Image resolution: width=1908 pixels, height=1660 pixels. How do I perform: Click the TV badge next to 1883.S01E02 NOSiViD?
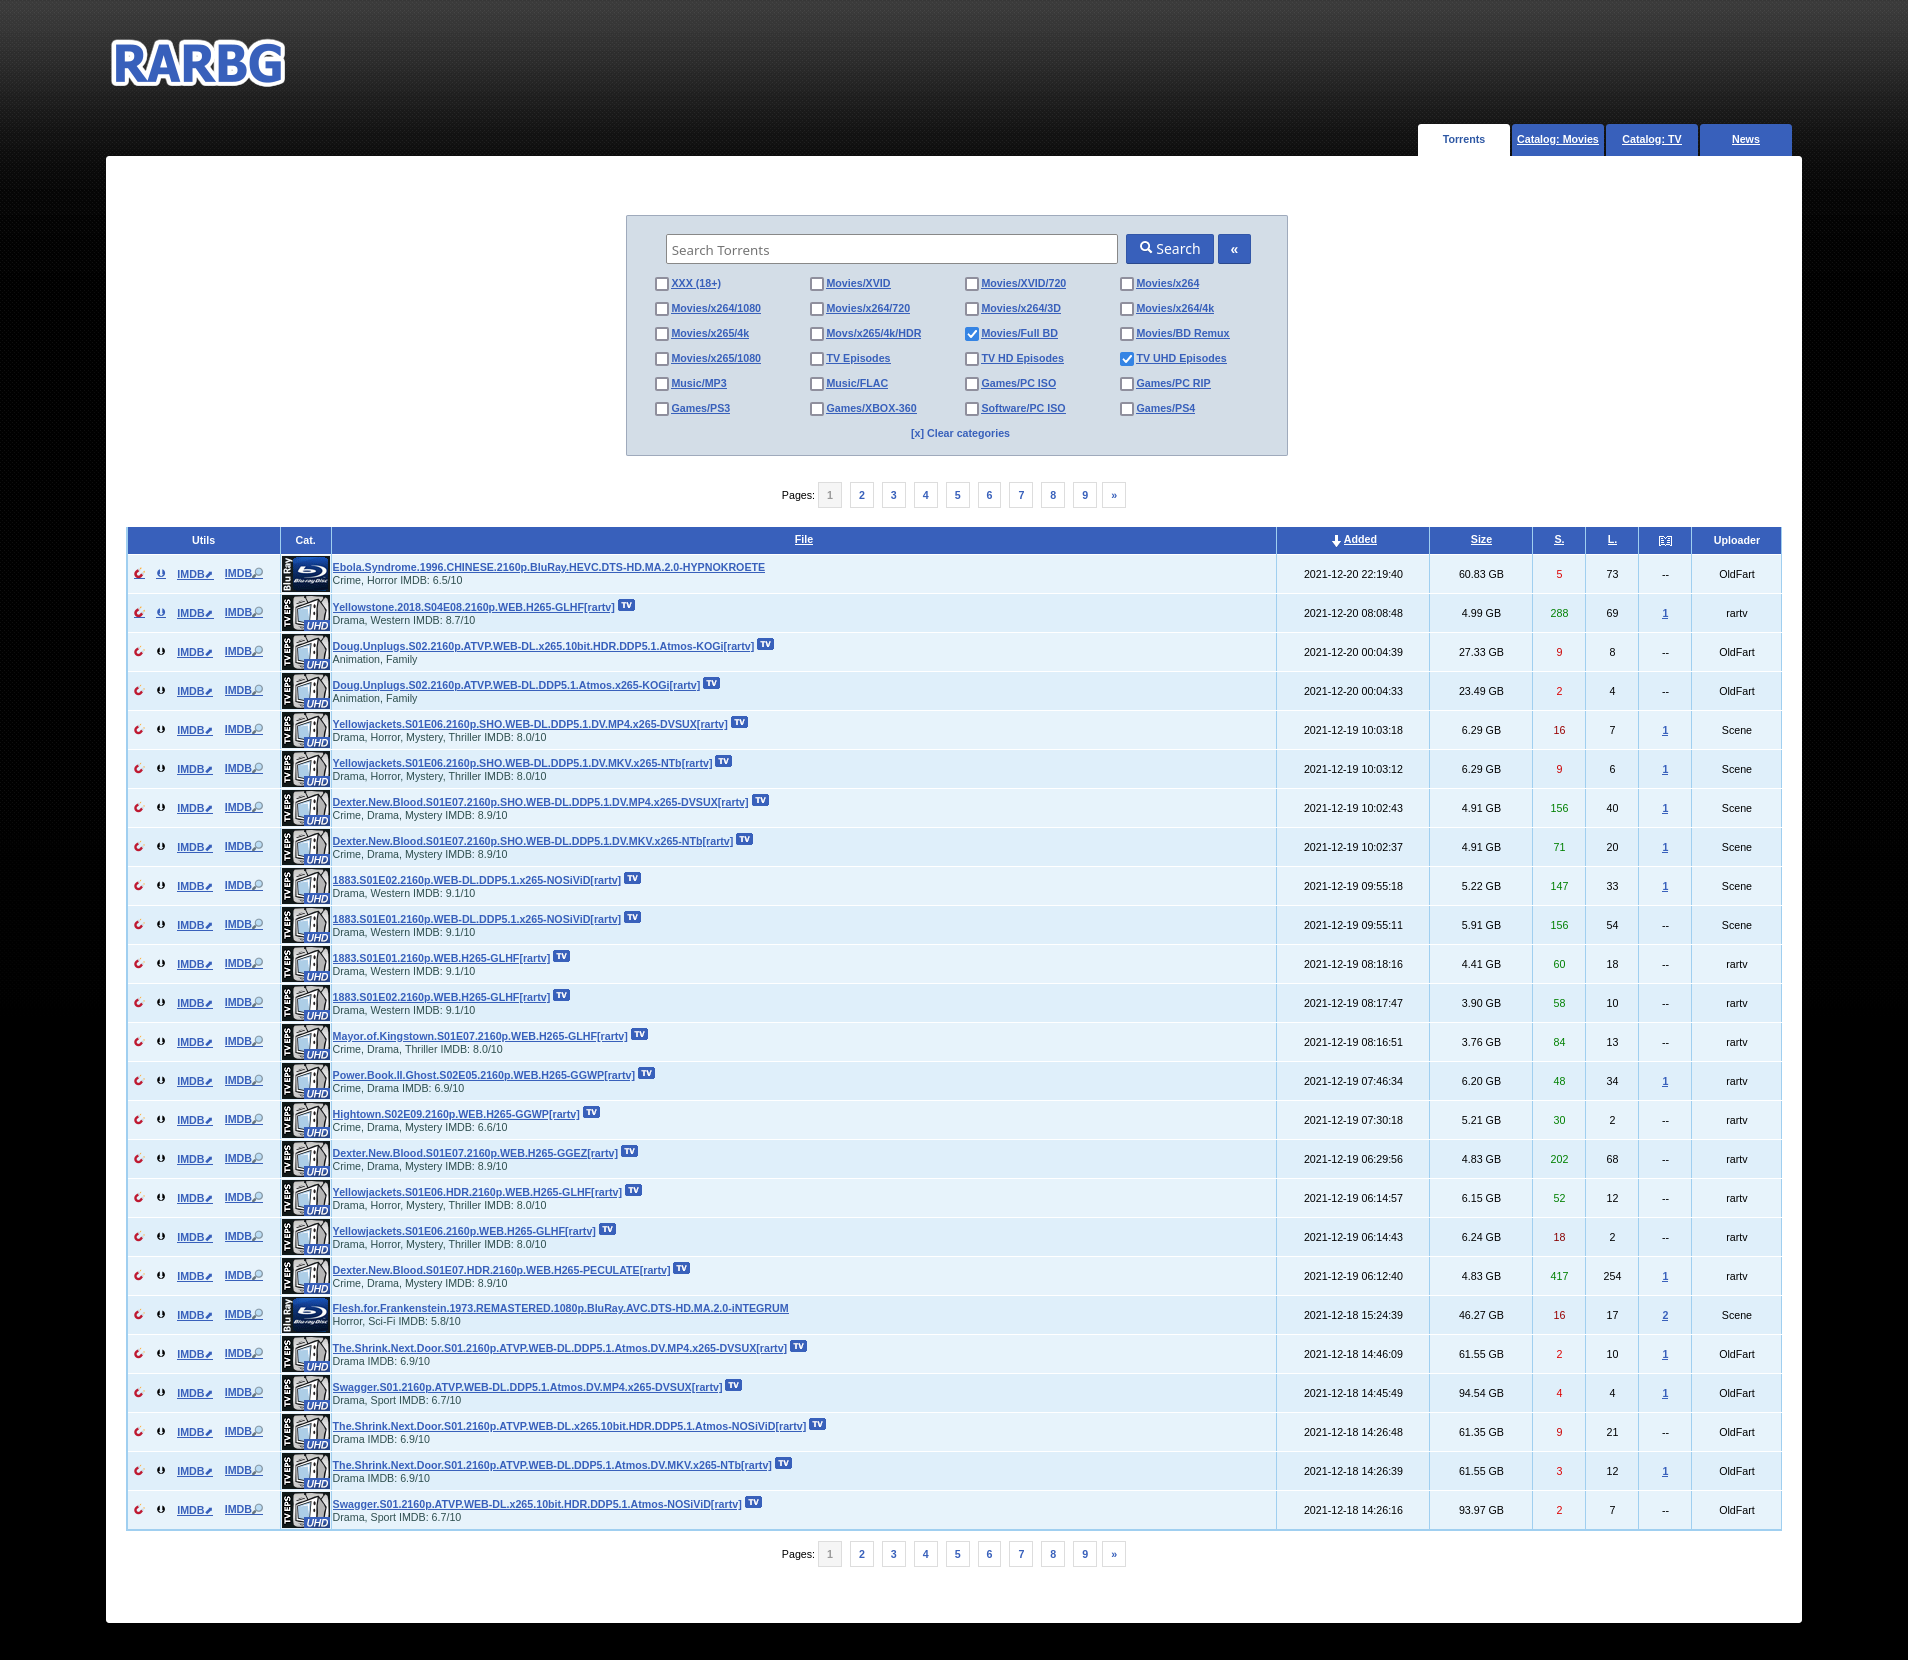(x=633, y=878)
